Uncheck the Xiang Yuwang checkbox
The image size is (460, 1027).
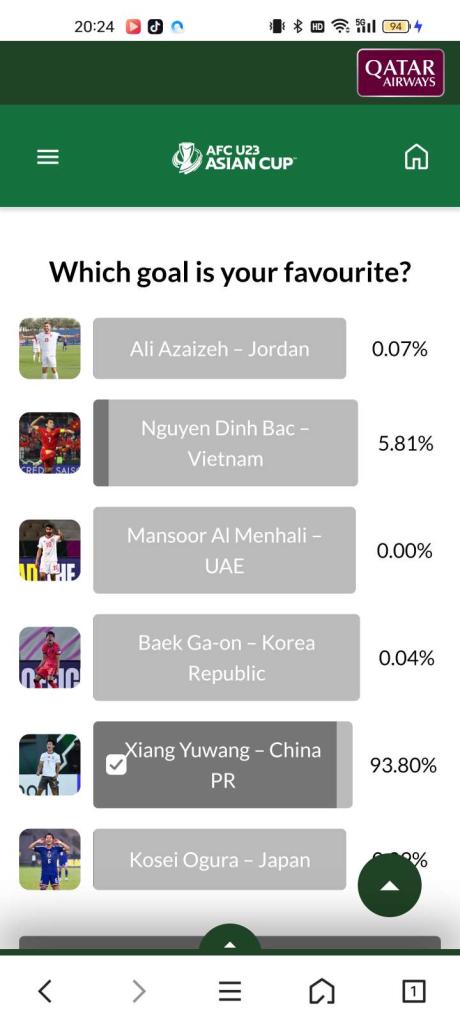click(x=116, y=764)
